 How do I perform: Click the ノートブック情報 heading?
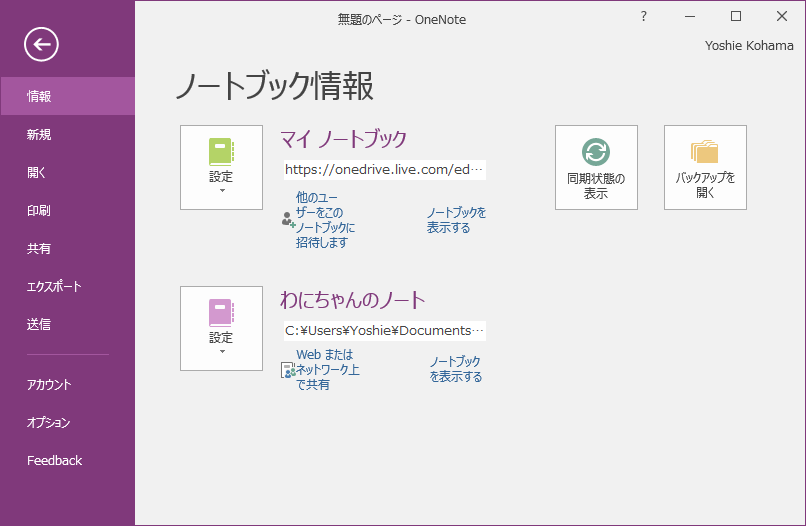[x=274, y=86]
